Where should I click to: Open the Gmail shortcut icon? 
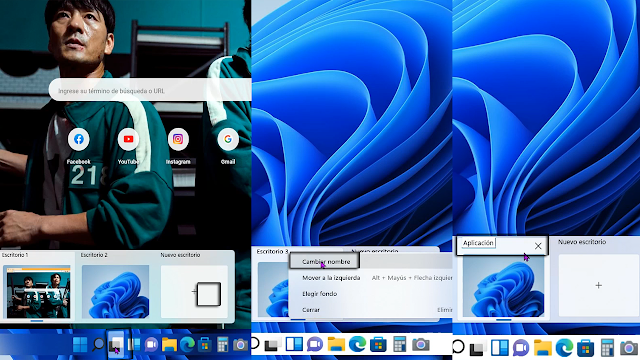(x=228, y=139)
